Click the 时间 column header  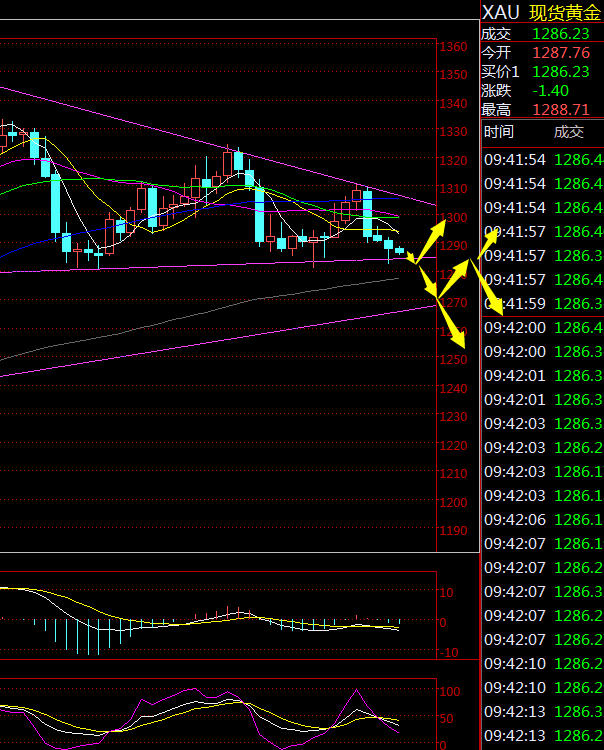point(499,132)
